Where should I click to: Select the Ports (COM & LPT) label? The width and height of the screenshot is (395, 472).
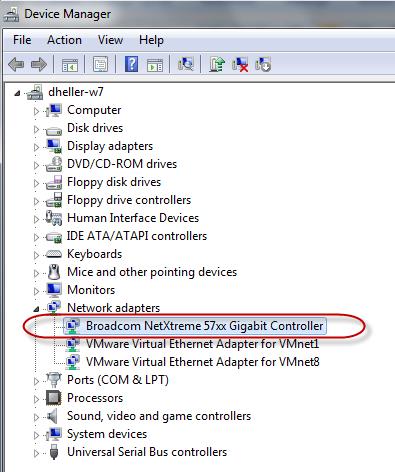pyautogui.click(x=118, y=380)
